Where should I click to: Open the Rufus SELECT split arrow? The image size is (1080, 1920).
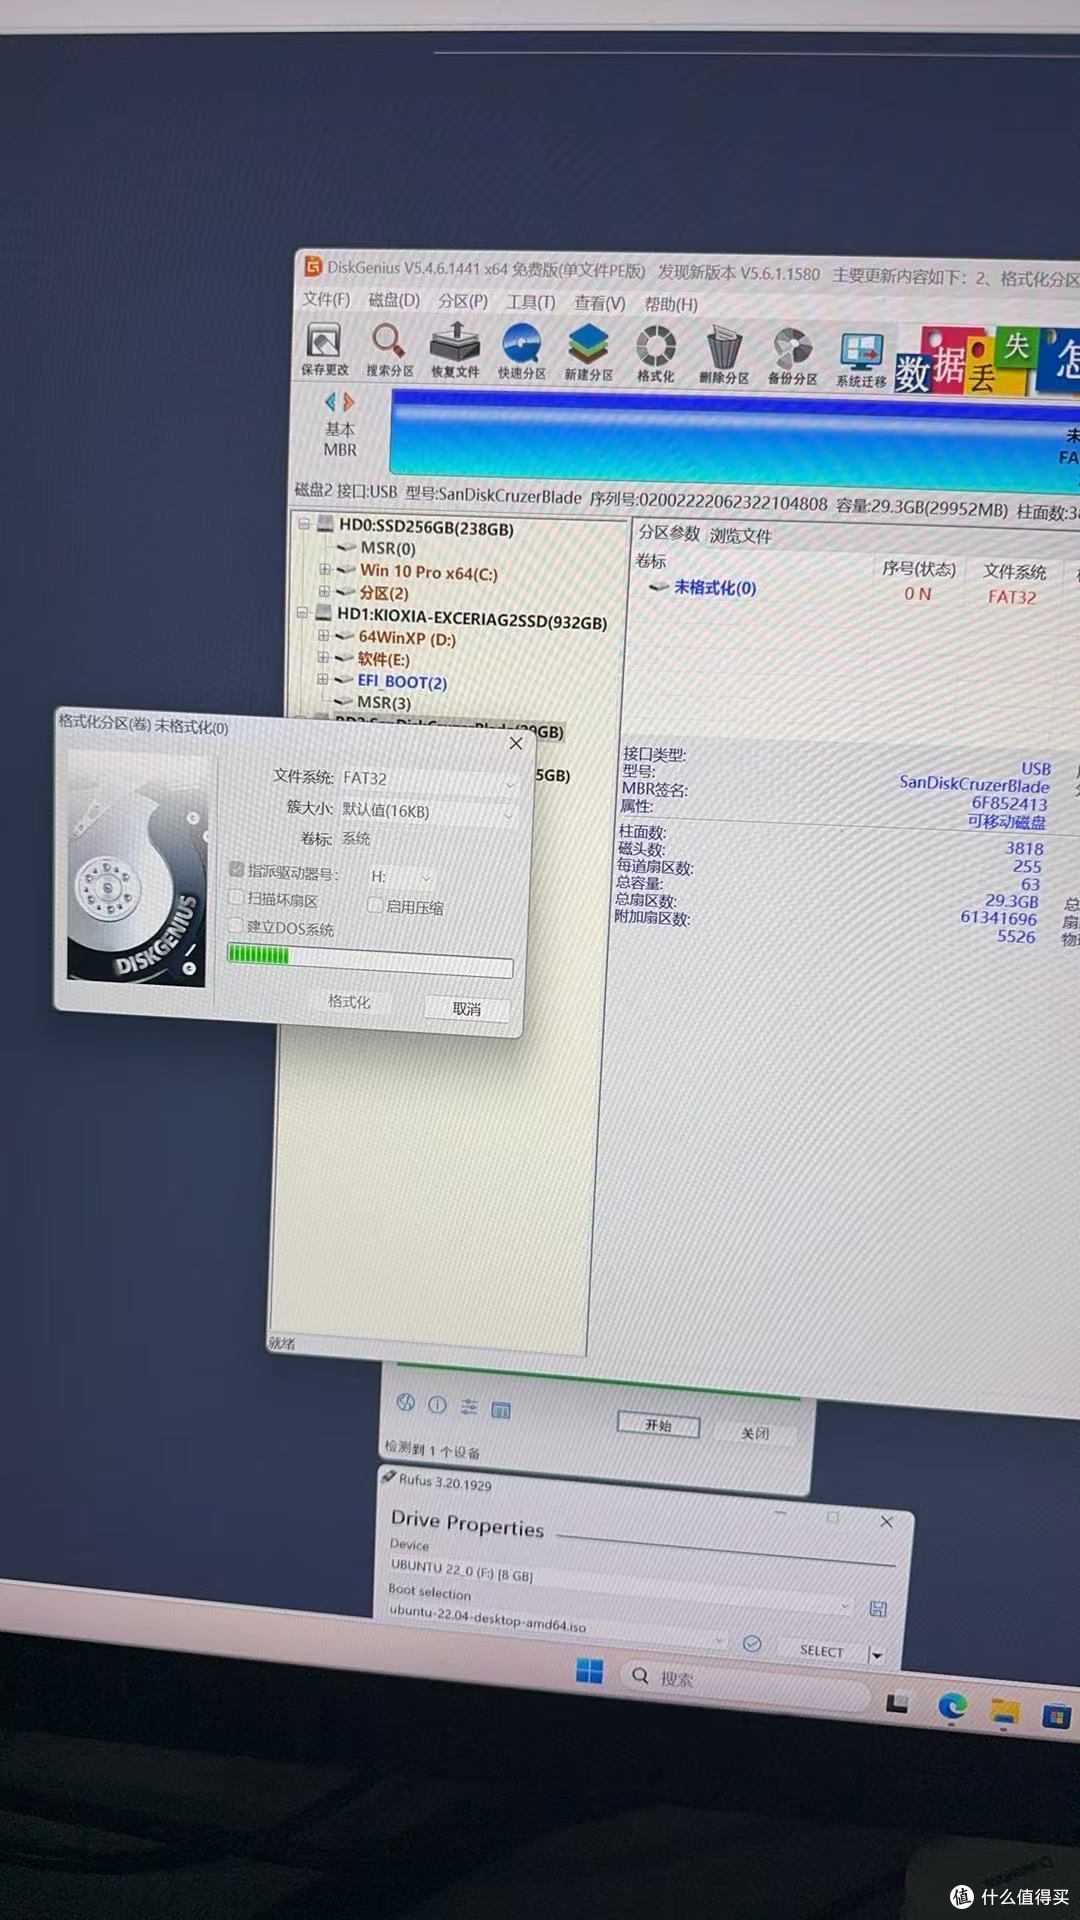coord(876,1655)
